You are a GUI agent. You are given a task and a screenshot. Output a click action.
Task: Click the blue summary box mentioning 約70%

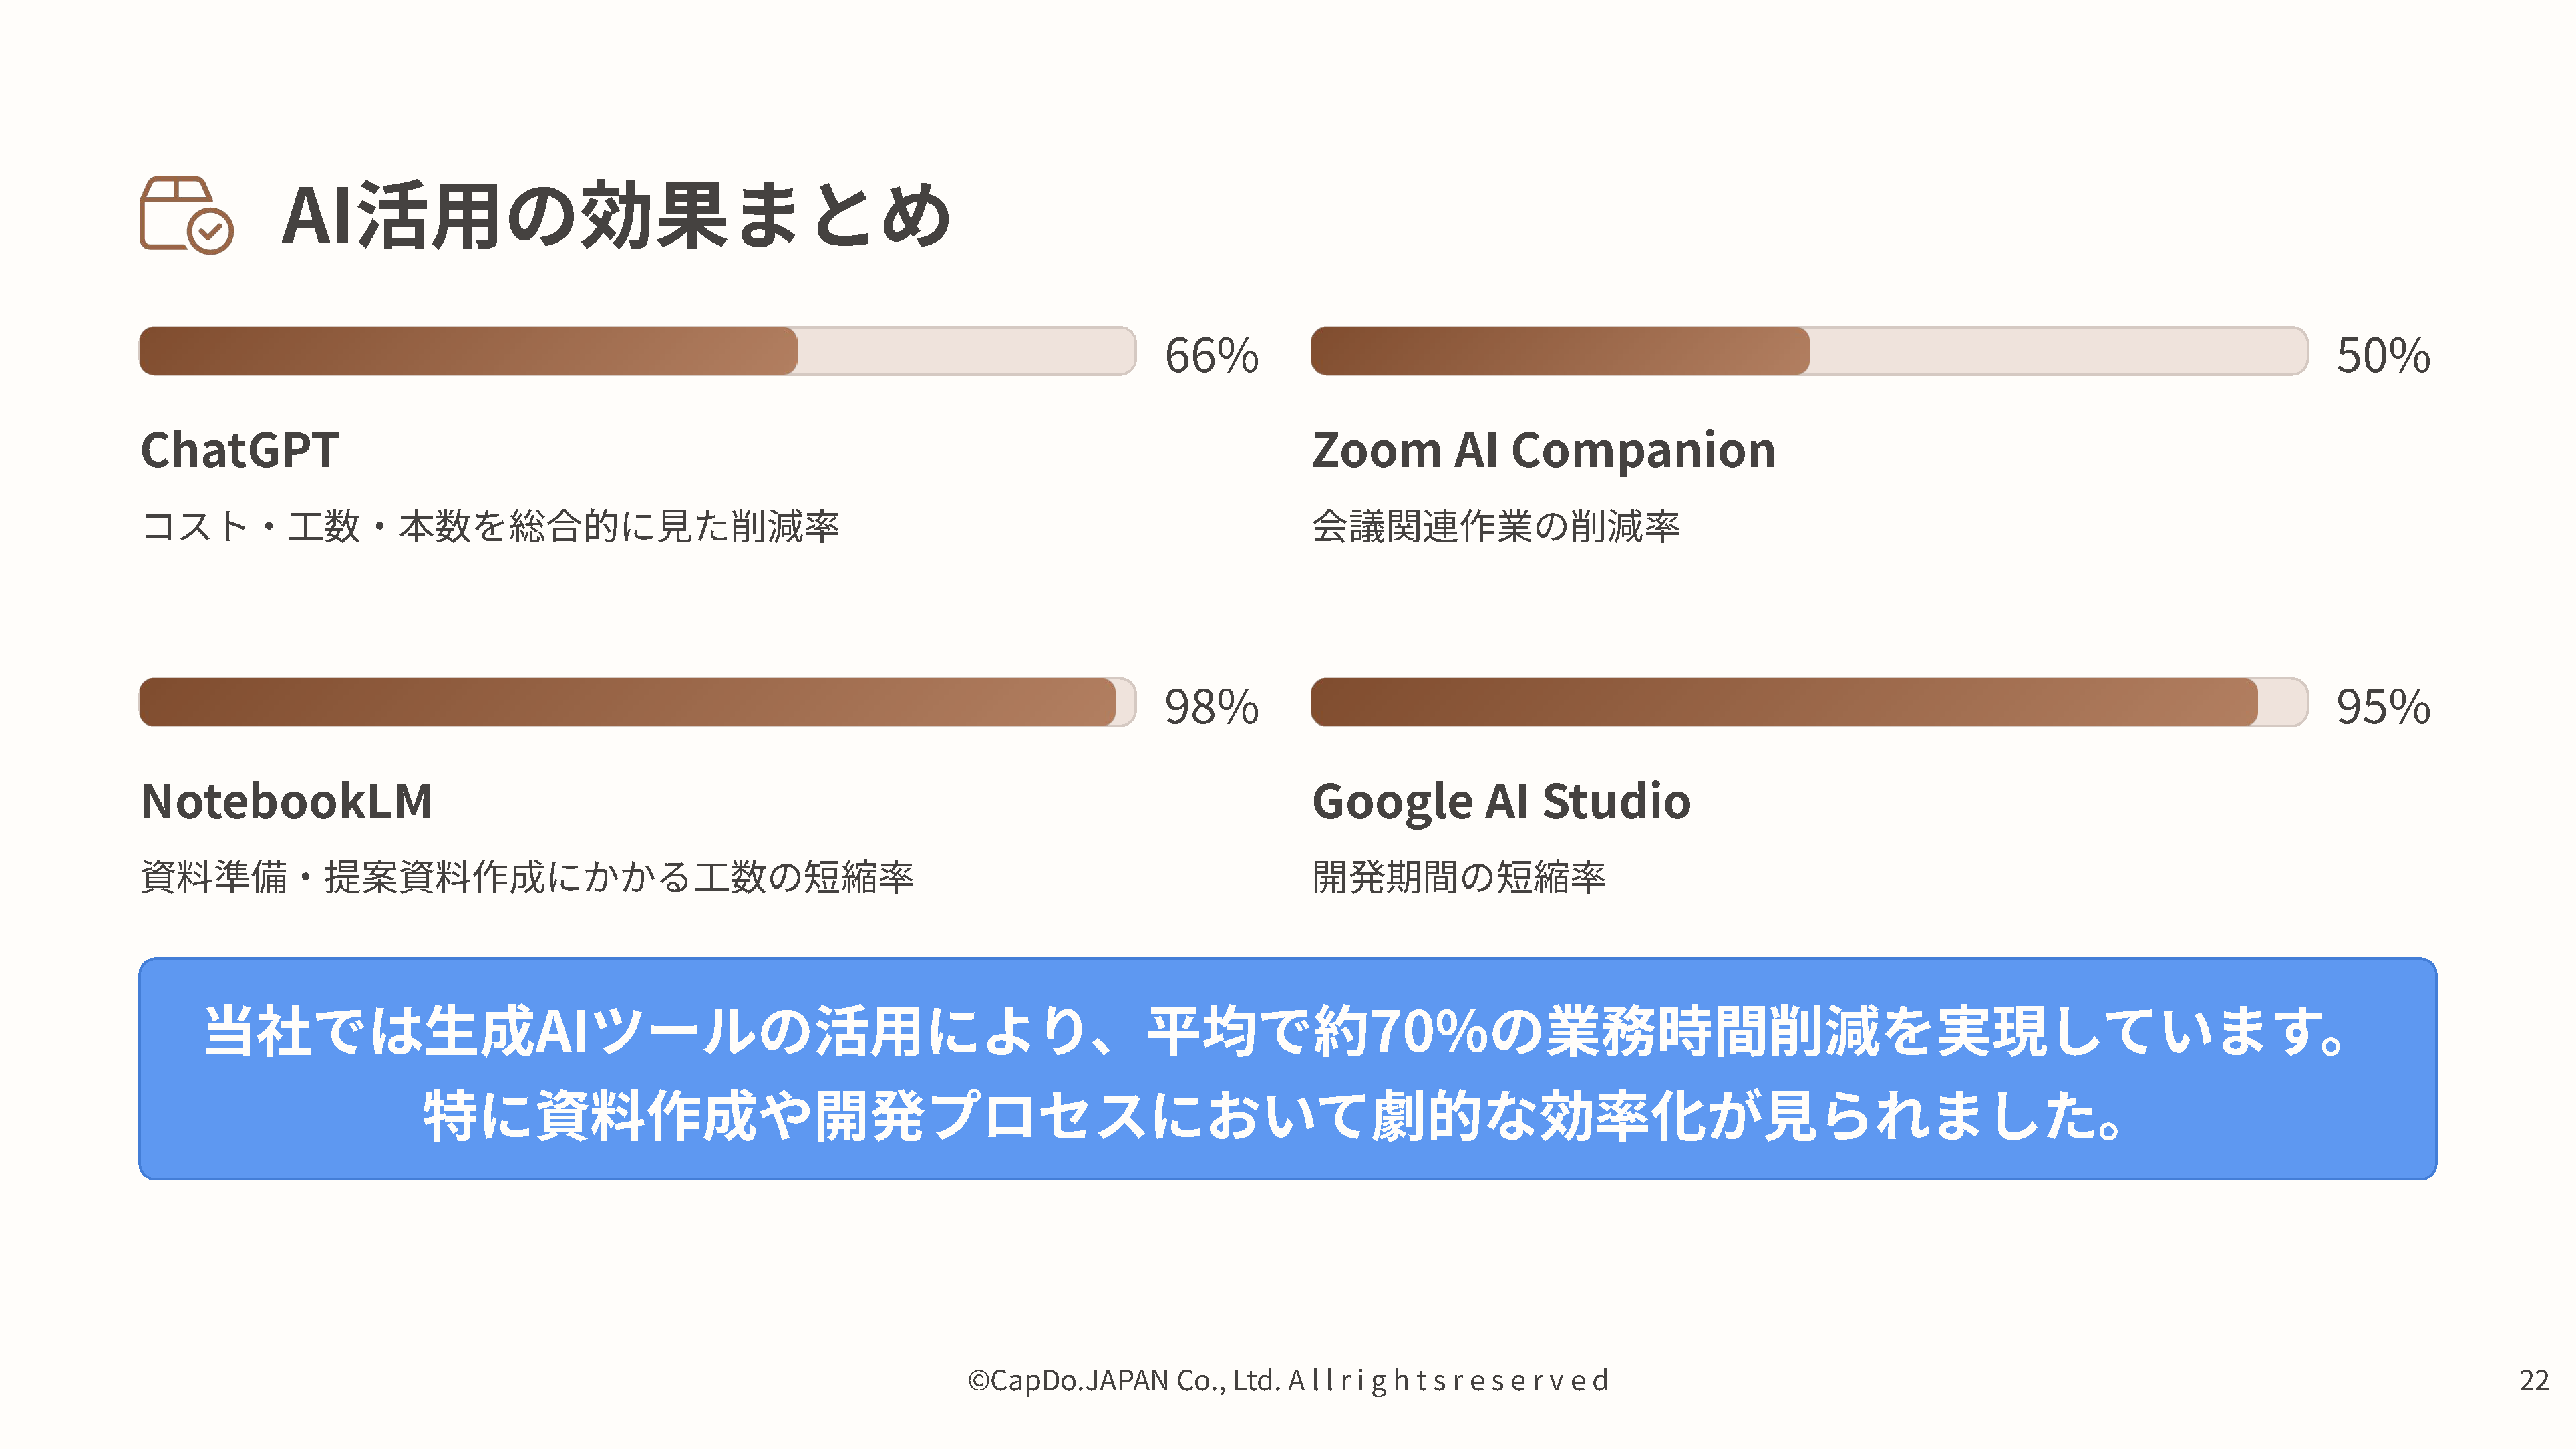click(1287, 1069)
